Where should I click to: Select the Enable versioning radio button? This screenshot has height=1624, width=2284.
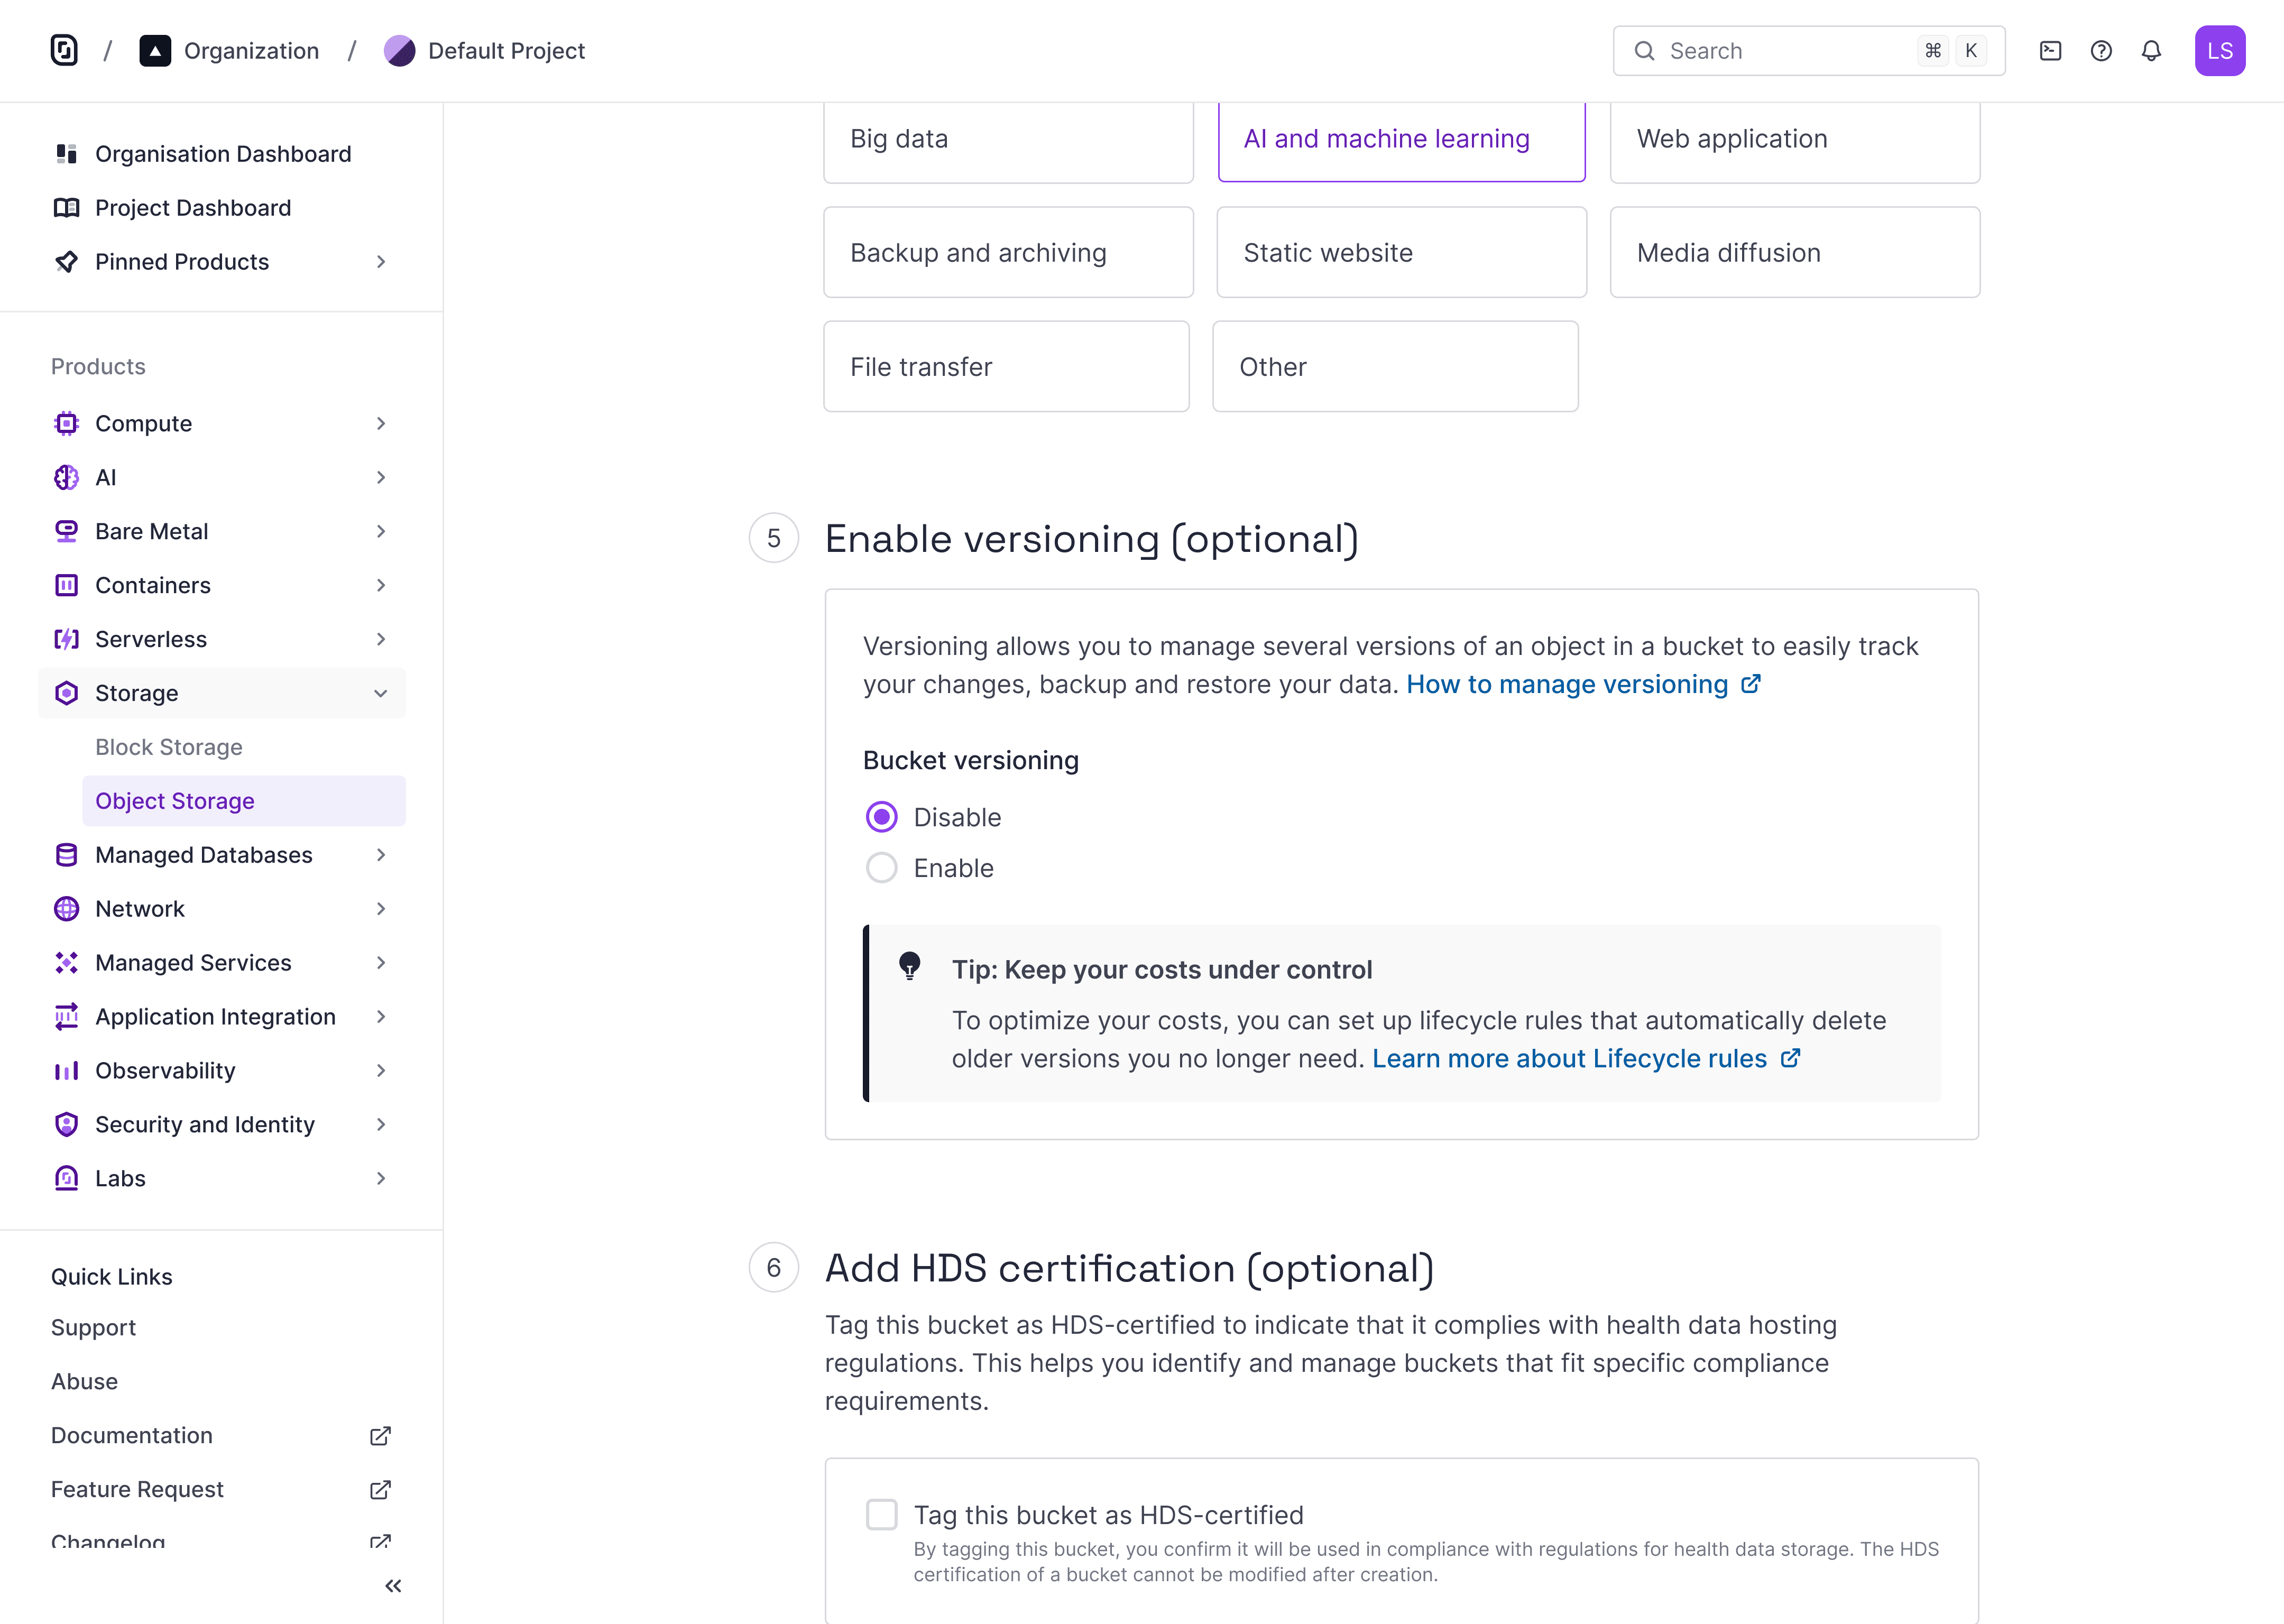tap(881, 868)
